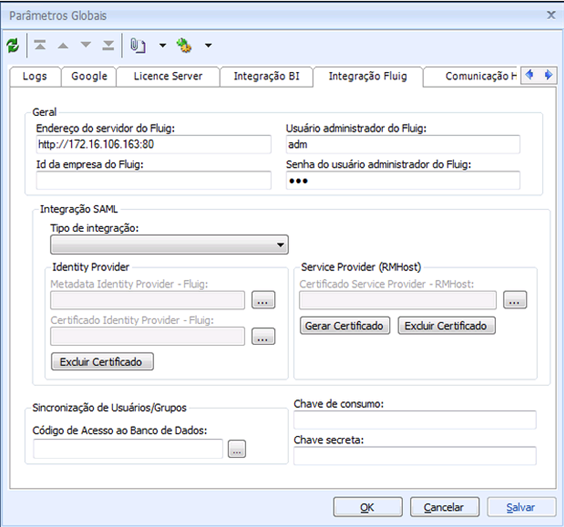
Task: Open dropdown arrow next to processes gear
Action: point(208,46)
